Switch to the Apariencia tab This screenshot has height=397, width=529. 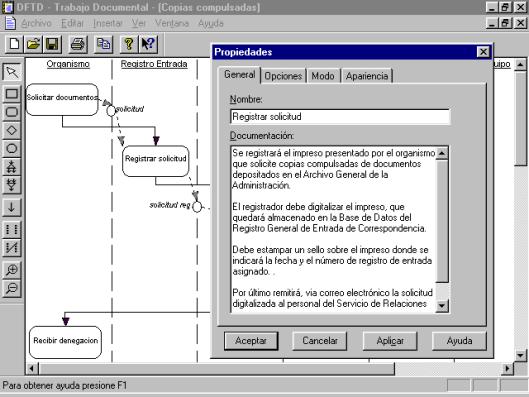click(367, 76)
